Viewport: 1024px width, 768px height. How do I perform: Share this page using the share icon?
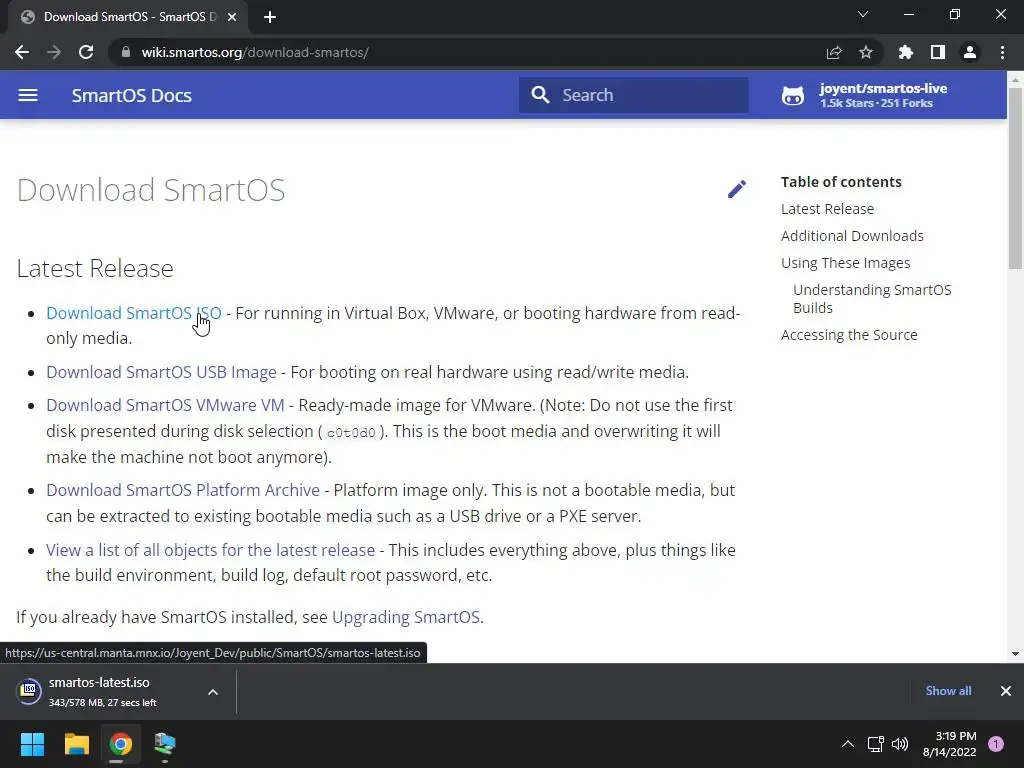click(834, 52)
